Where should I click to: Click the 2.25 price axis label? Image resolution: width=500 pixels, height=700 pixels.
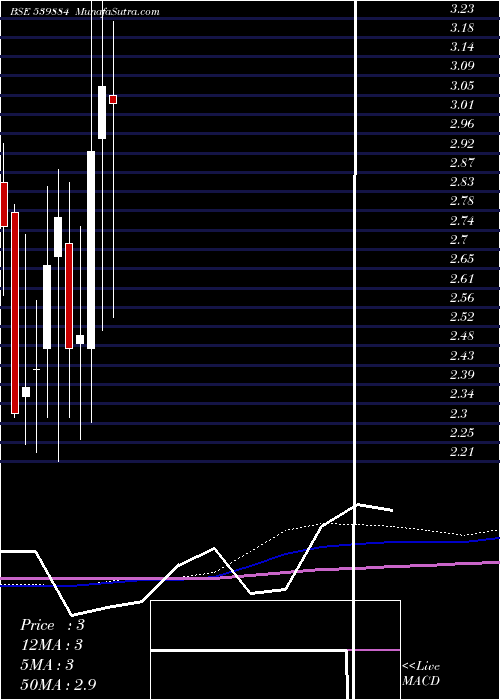(462, 432)
